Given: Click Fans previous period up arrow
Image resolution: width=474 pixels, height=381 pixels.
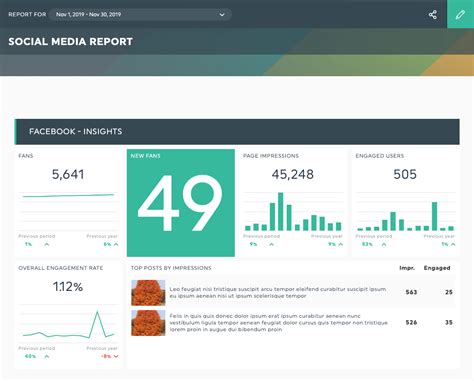Looking at the screenshot, I should click(x=47, y=244).
